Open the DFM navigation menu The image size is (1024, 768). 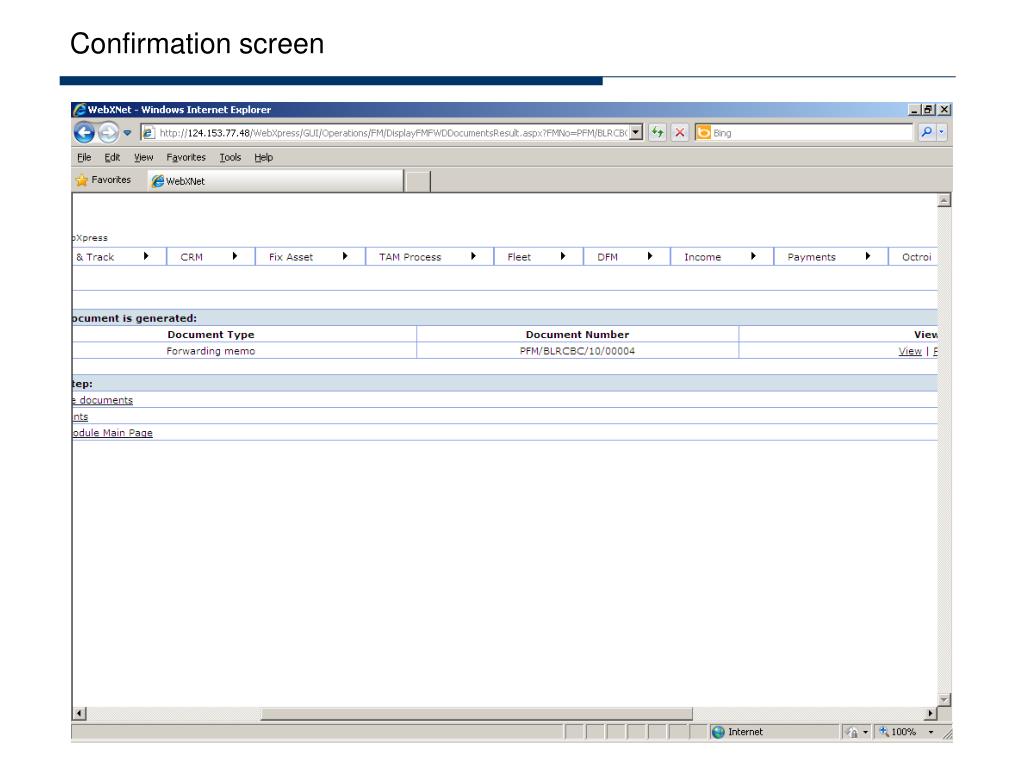pos(607,257)
